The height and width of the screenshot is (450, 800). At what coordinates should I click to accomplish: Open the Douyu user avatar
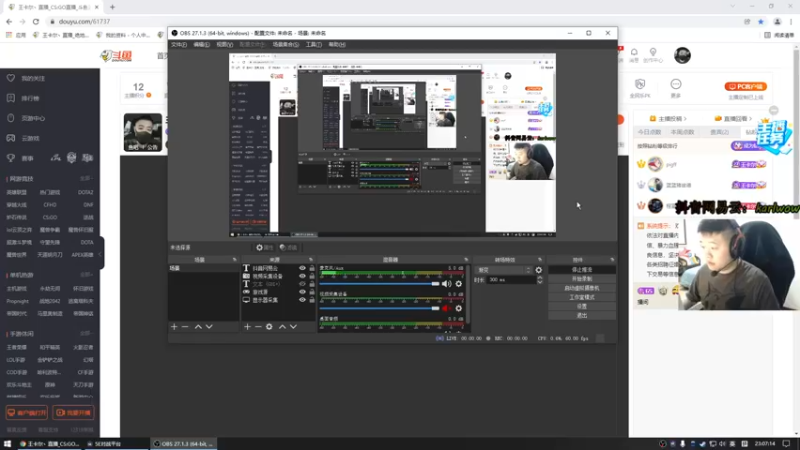[682, 55]
